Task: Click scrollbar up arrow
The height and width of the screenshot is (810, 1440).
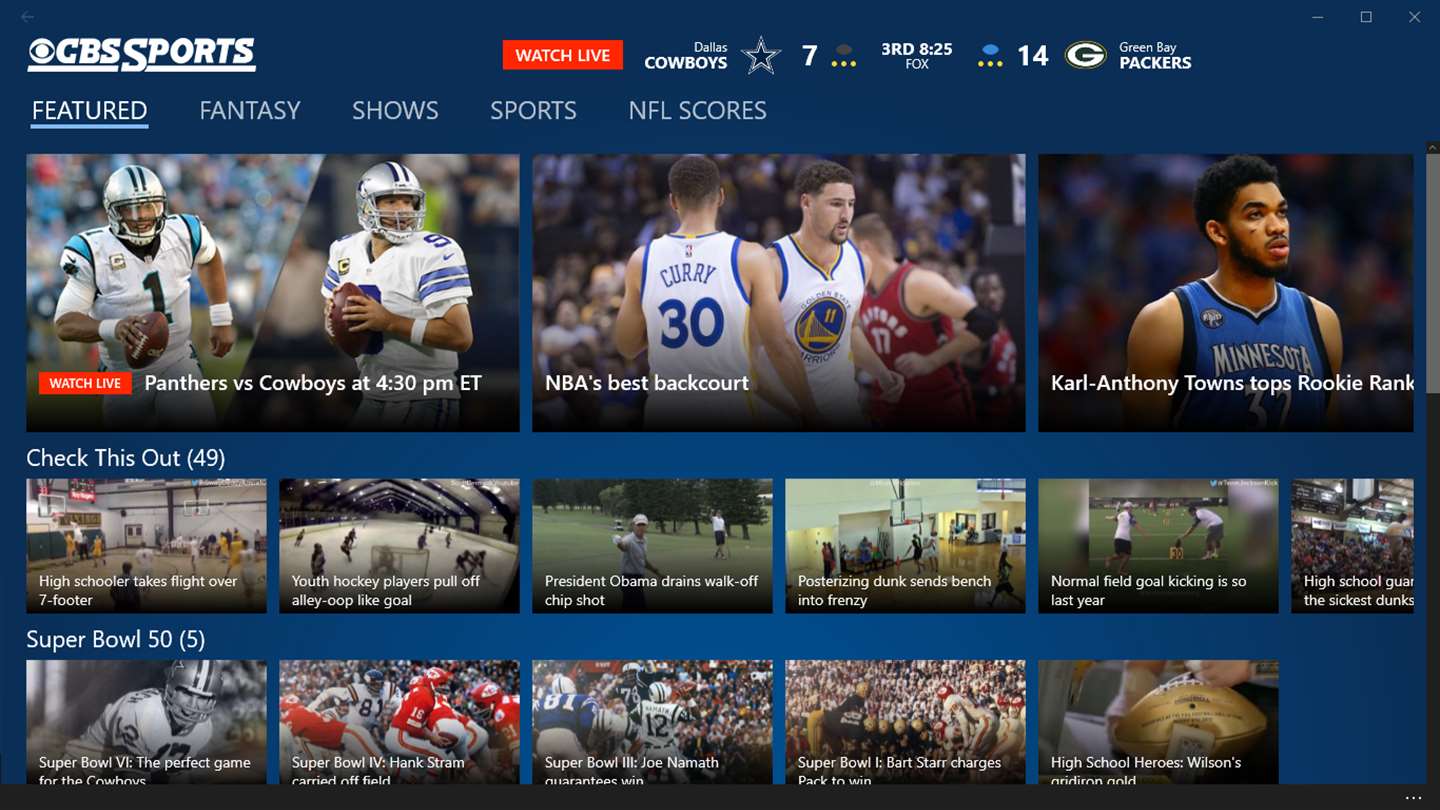Action: pyautogui.click(x=1432, y=147)
